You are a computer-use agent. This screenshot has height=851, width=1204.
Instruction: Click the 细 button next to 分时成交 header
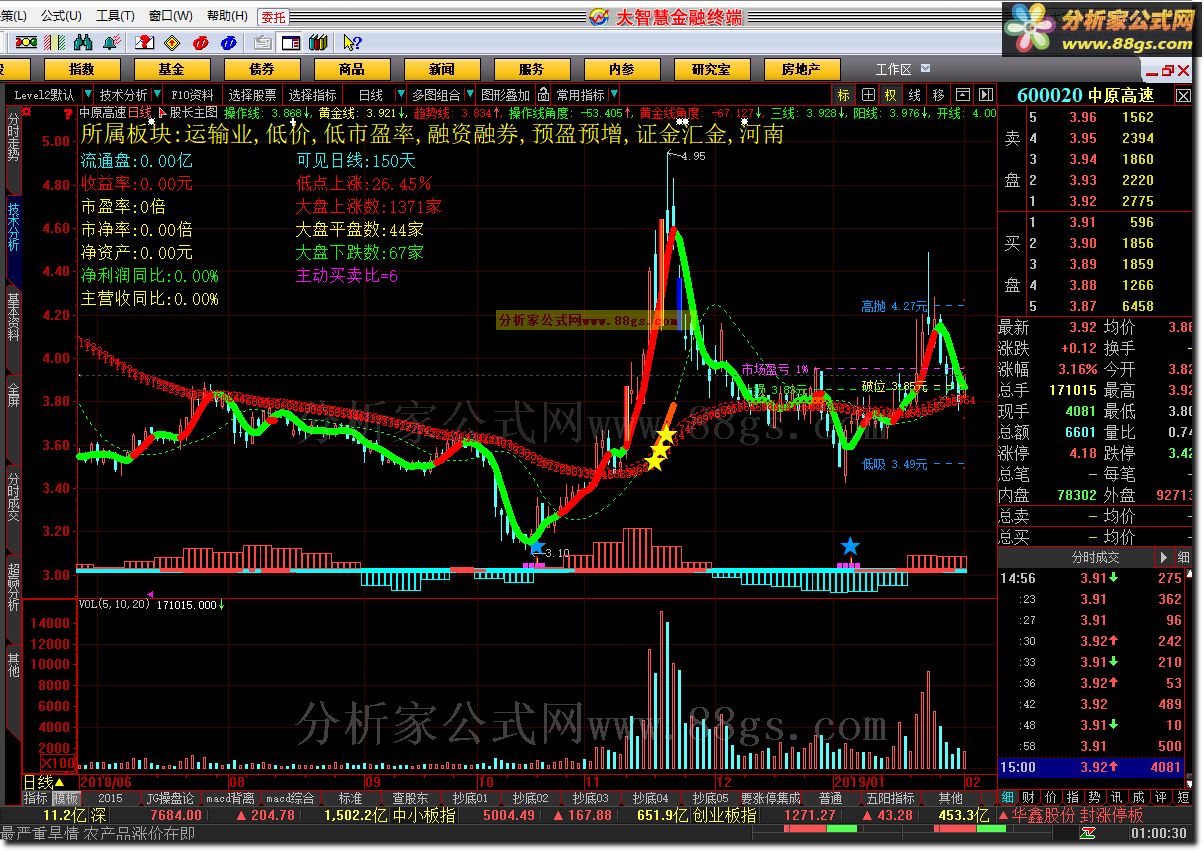[x=1183, y=557]
